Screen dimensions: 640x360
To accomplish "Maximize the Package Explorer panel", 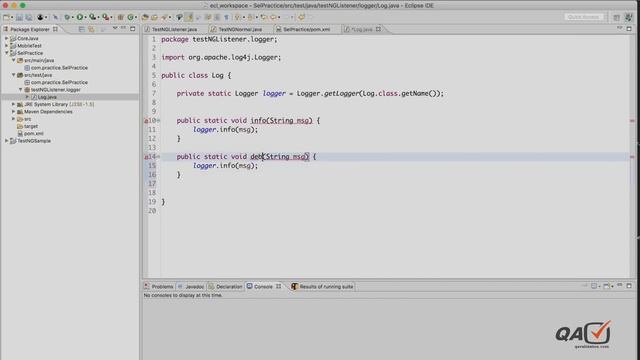I will coord(133,29).
